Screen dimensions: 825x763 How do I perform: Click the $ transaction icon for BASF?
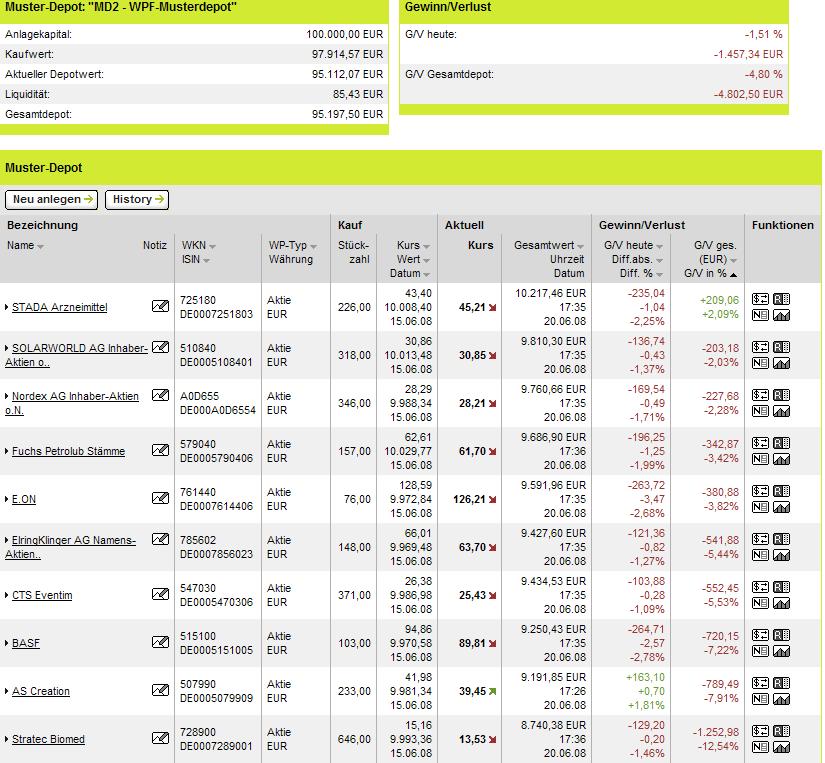(760, 635)
